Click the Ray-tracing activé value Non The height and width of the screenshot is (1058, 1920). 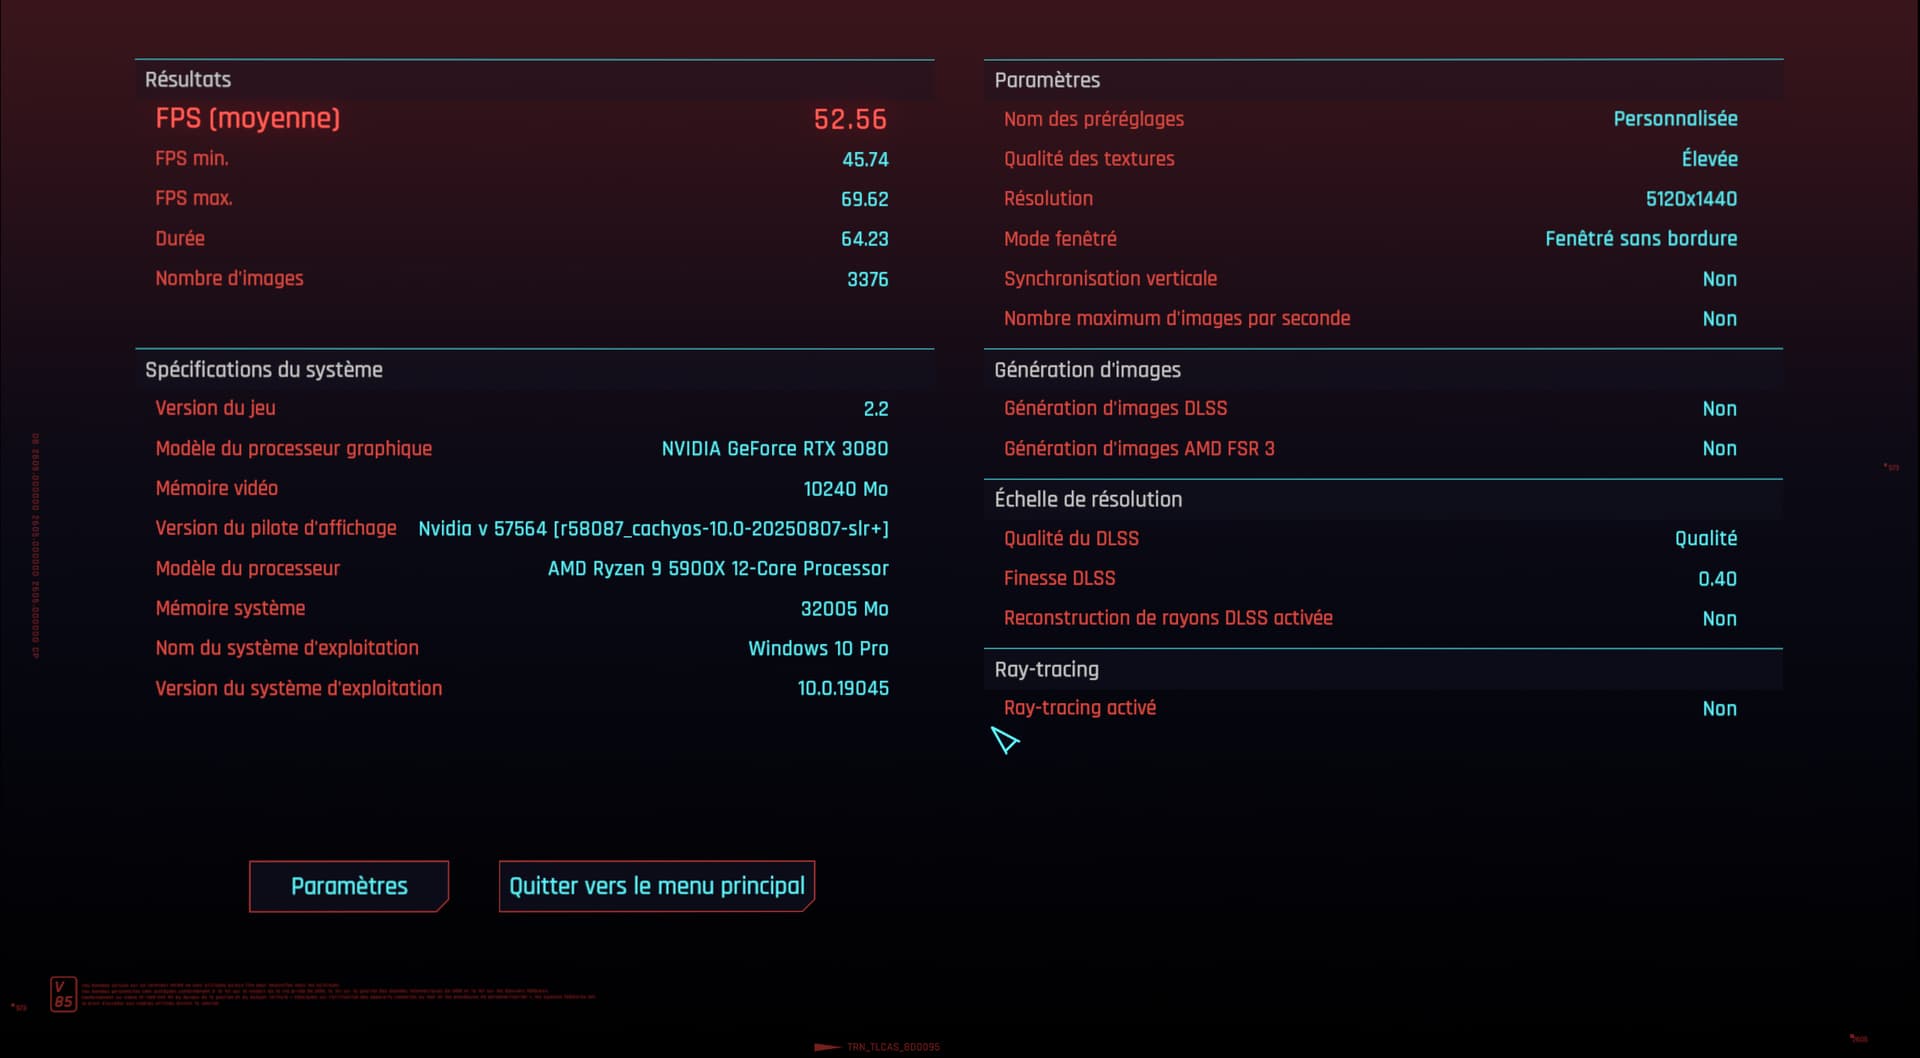pos(1719,709)
